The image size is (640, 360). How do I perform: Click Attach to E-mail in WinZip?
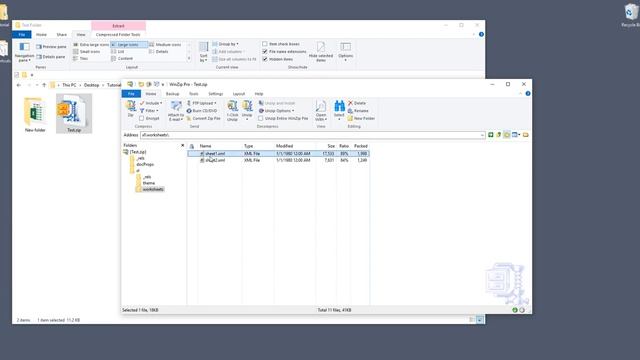pos(176,111)
